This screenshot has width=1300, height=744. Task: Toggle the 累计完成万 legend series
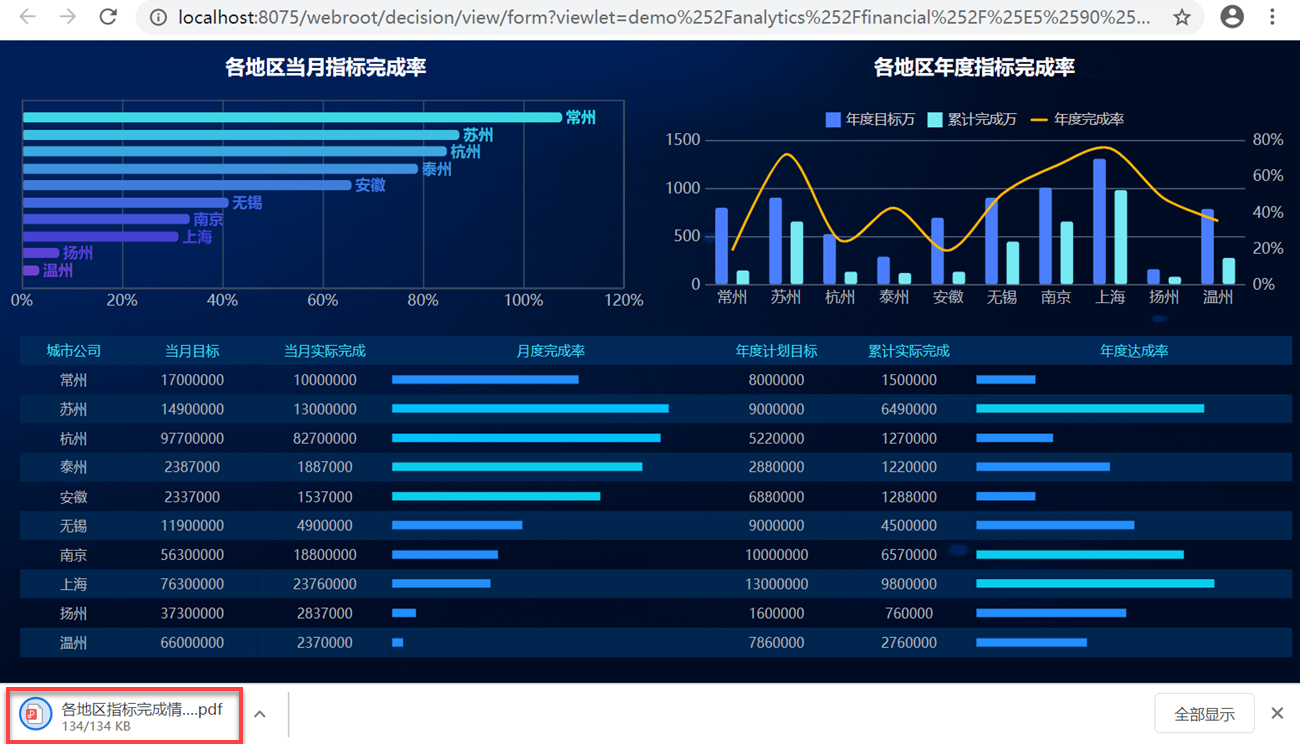pos(972,119)
